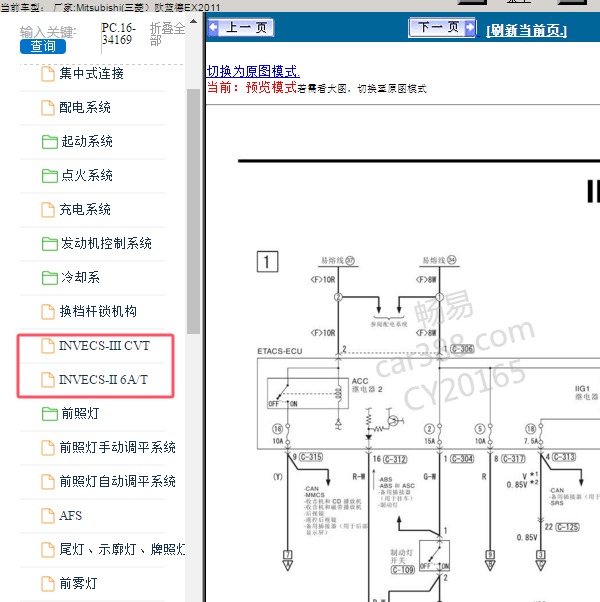Click the page icon beside INVECS-II 6A/T
This screenshot has height=602, width=600.
[48, 380]
